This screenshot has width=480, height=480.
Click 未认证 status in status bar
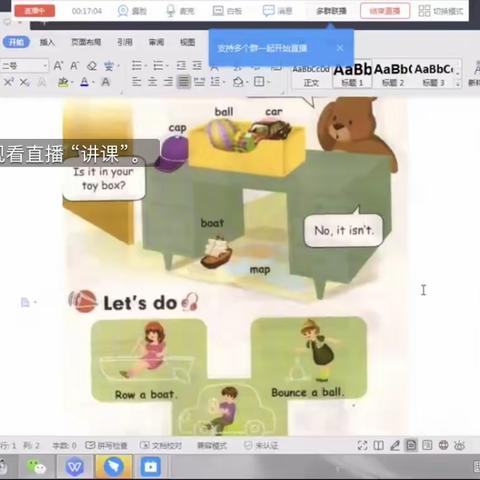tap(261, 445)
